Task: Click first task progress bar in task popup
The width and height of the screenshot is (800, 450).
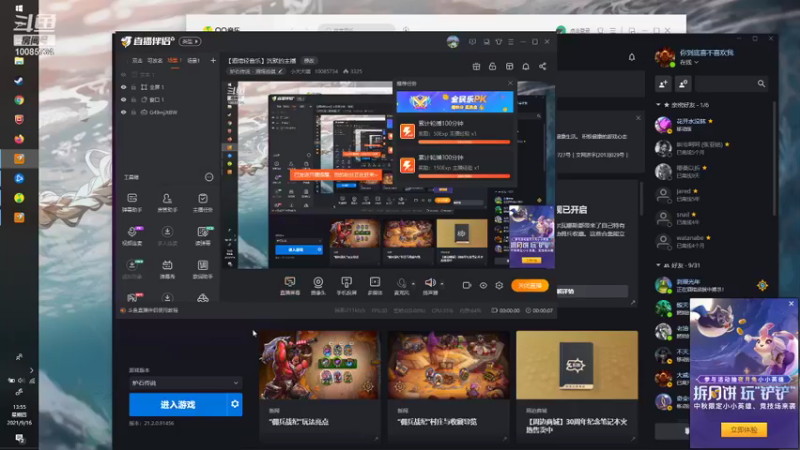Action: pos(464,142)
